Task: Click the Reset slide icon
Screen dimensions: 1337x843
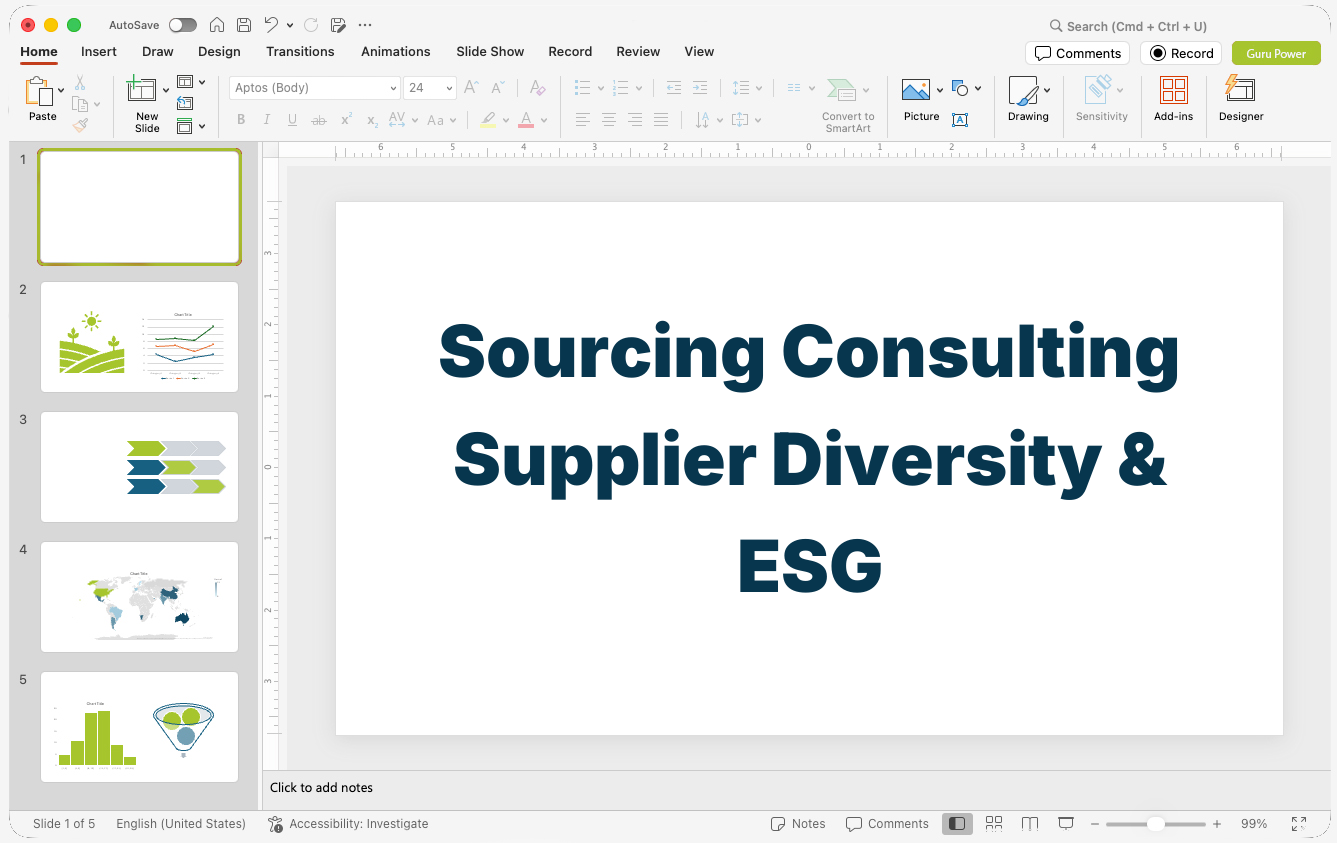Action: (x=185, y=103)
